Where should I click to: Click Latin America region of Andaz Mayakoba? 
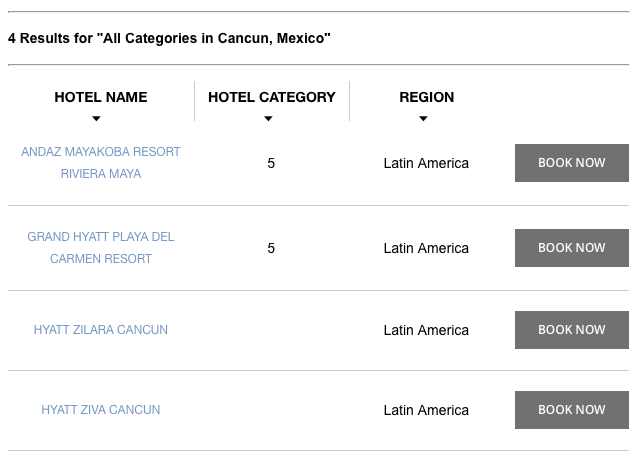pyautogui.click(x=426, y=163)
